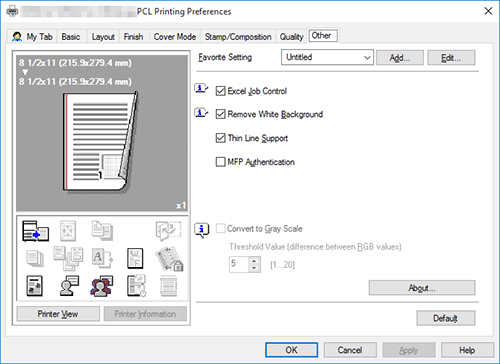Viewport: 500px width, 364px height.
Task: Switch to the Quality tab
Action: click(291, 37)
